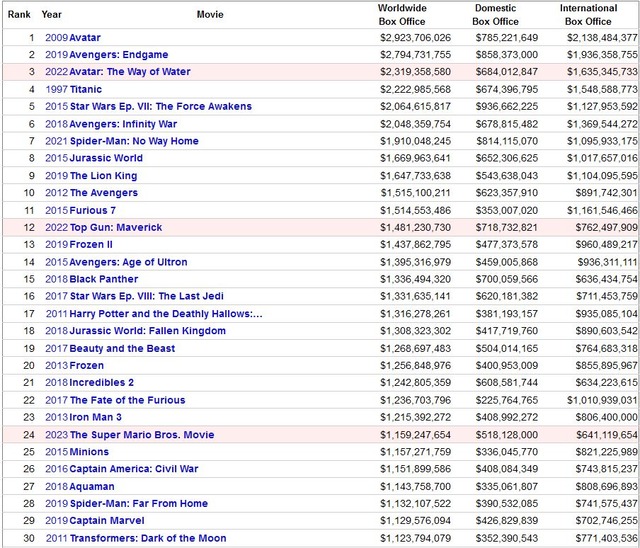Image resolution: width=640 pixels, height=548 pixels.
Task: Open the 2012 year link for The Avengers
Action: coord(56,193)
